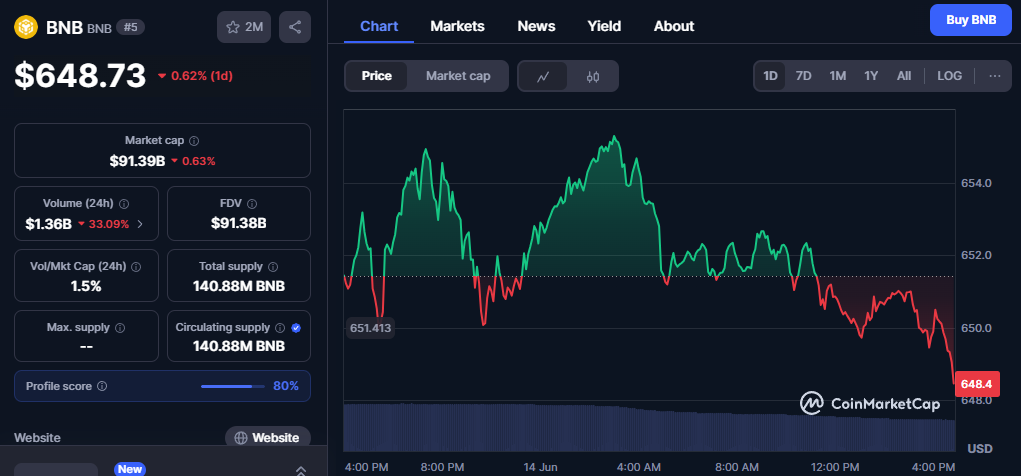The height and width of the screenshot is (476, 1021).
Task: Add BNB to watchlist via star button
Action: 244,27
